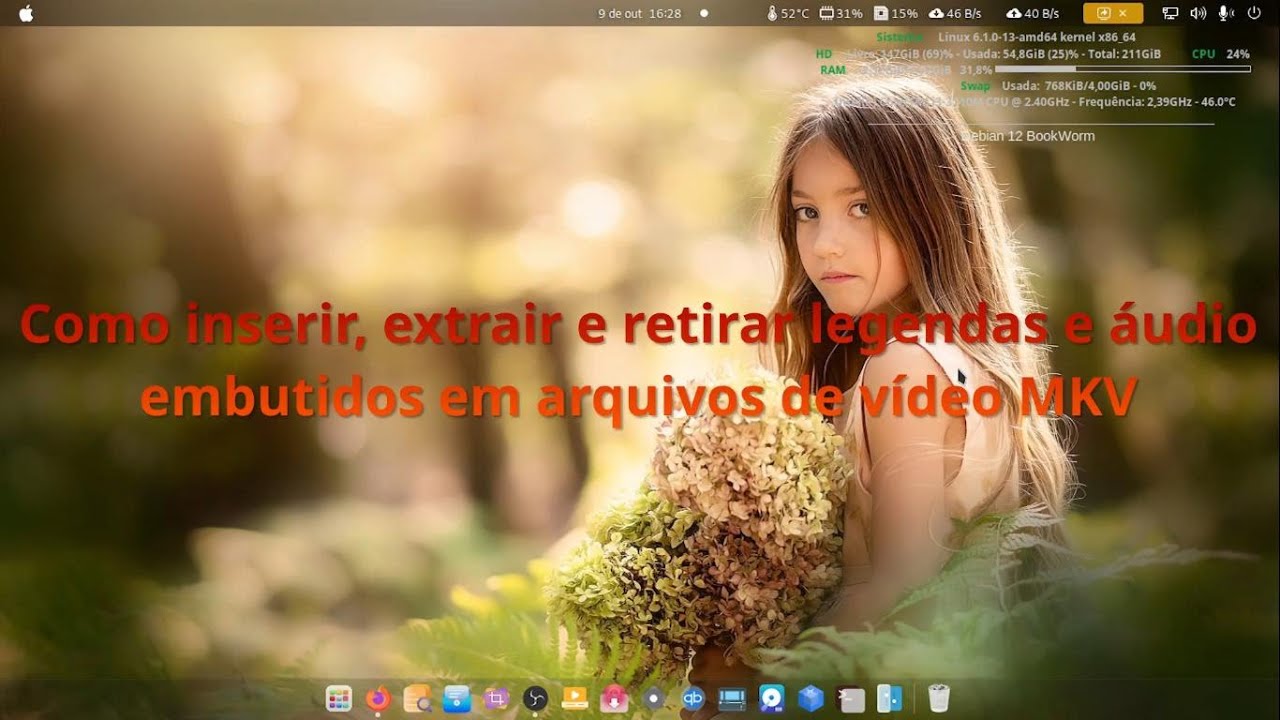
Task: Stop screen sharing with the yellow indicator's X
Action: (x=1123, y=13)
